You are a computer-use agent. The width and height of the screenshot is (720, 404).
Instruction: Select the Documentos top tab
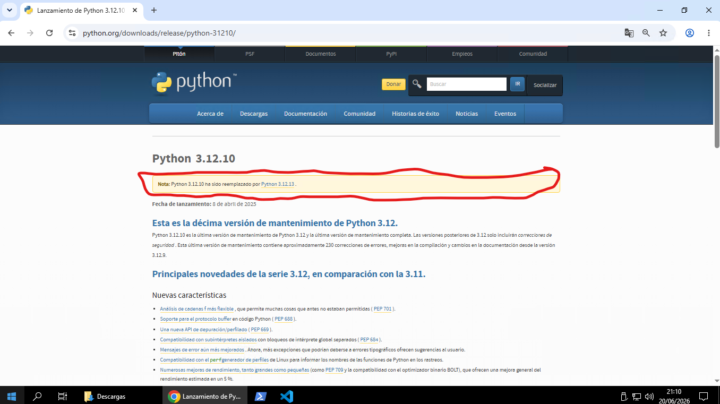pos(321,54)
